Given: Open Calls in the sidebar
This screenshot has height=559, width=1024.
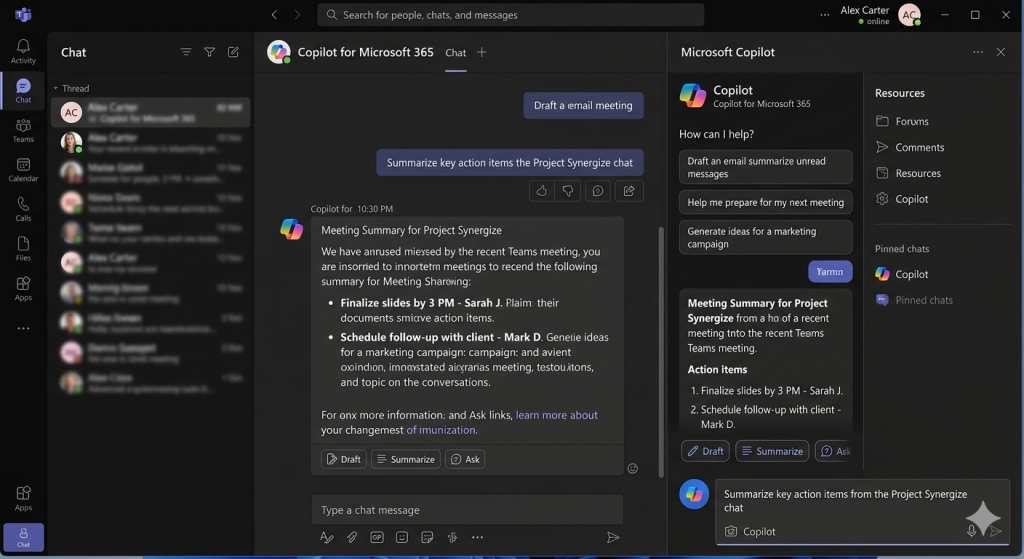Looking at the screenshot, I should tap(23, 210).
